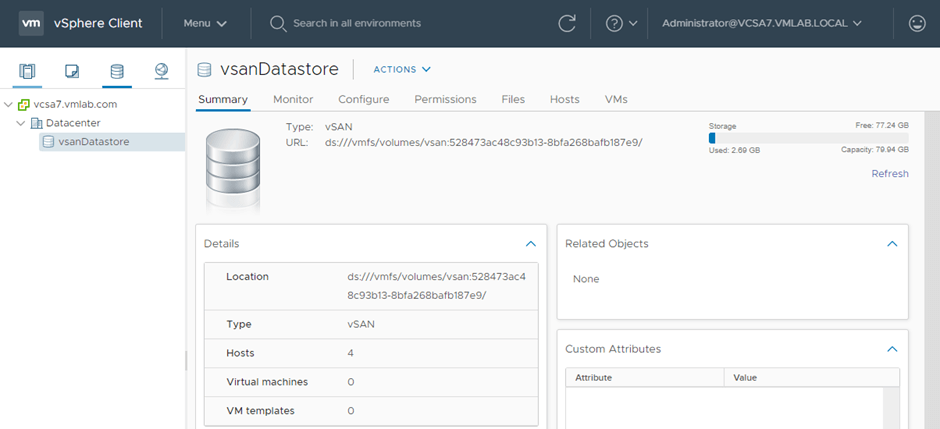Viewport: 940px width, 429px height.
Task: Click the main page vertical scrollbar
Action: pos(932,270)
